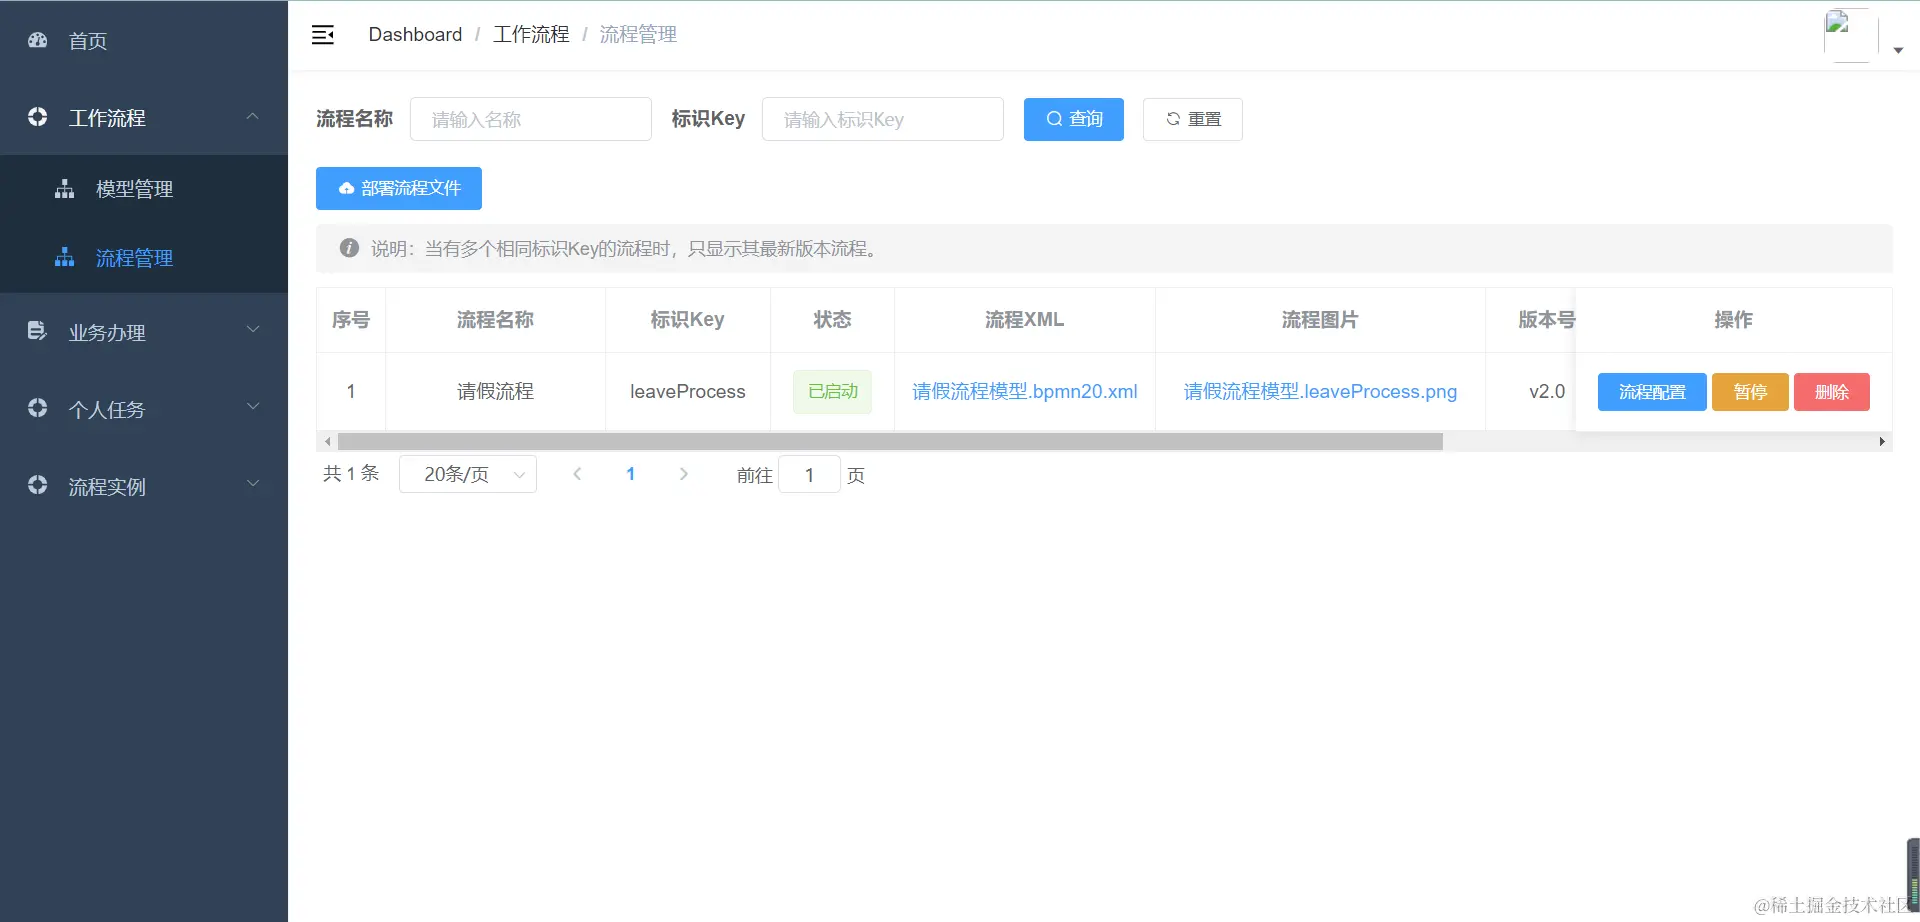1920x922 pixels.
Task: Click the 模型管理 tree icon
Action: click(x=65, y=188)
